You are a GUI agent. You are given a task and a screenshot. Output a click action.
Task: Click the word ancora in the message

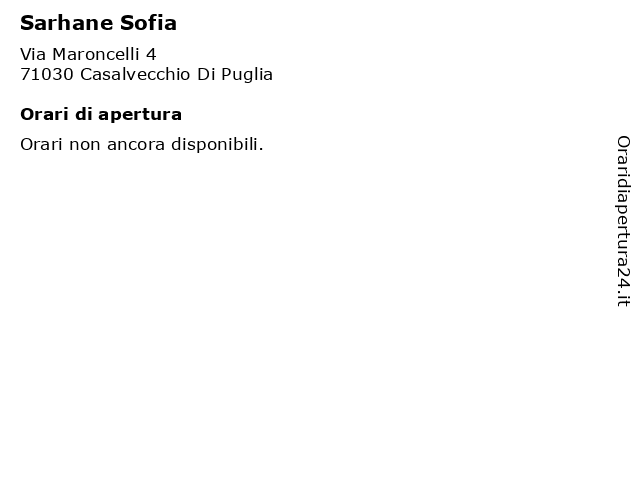point(136,145)
